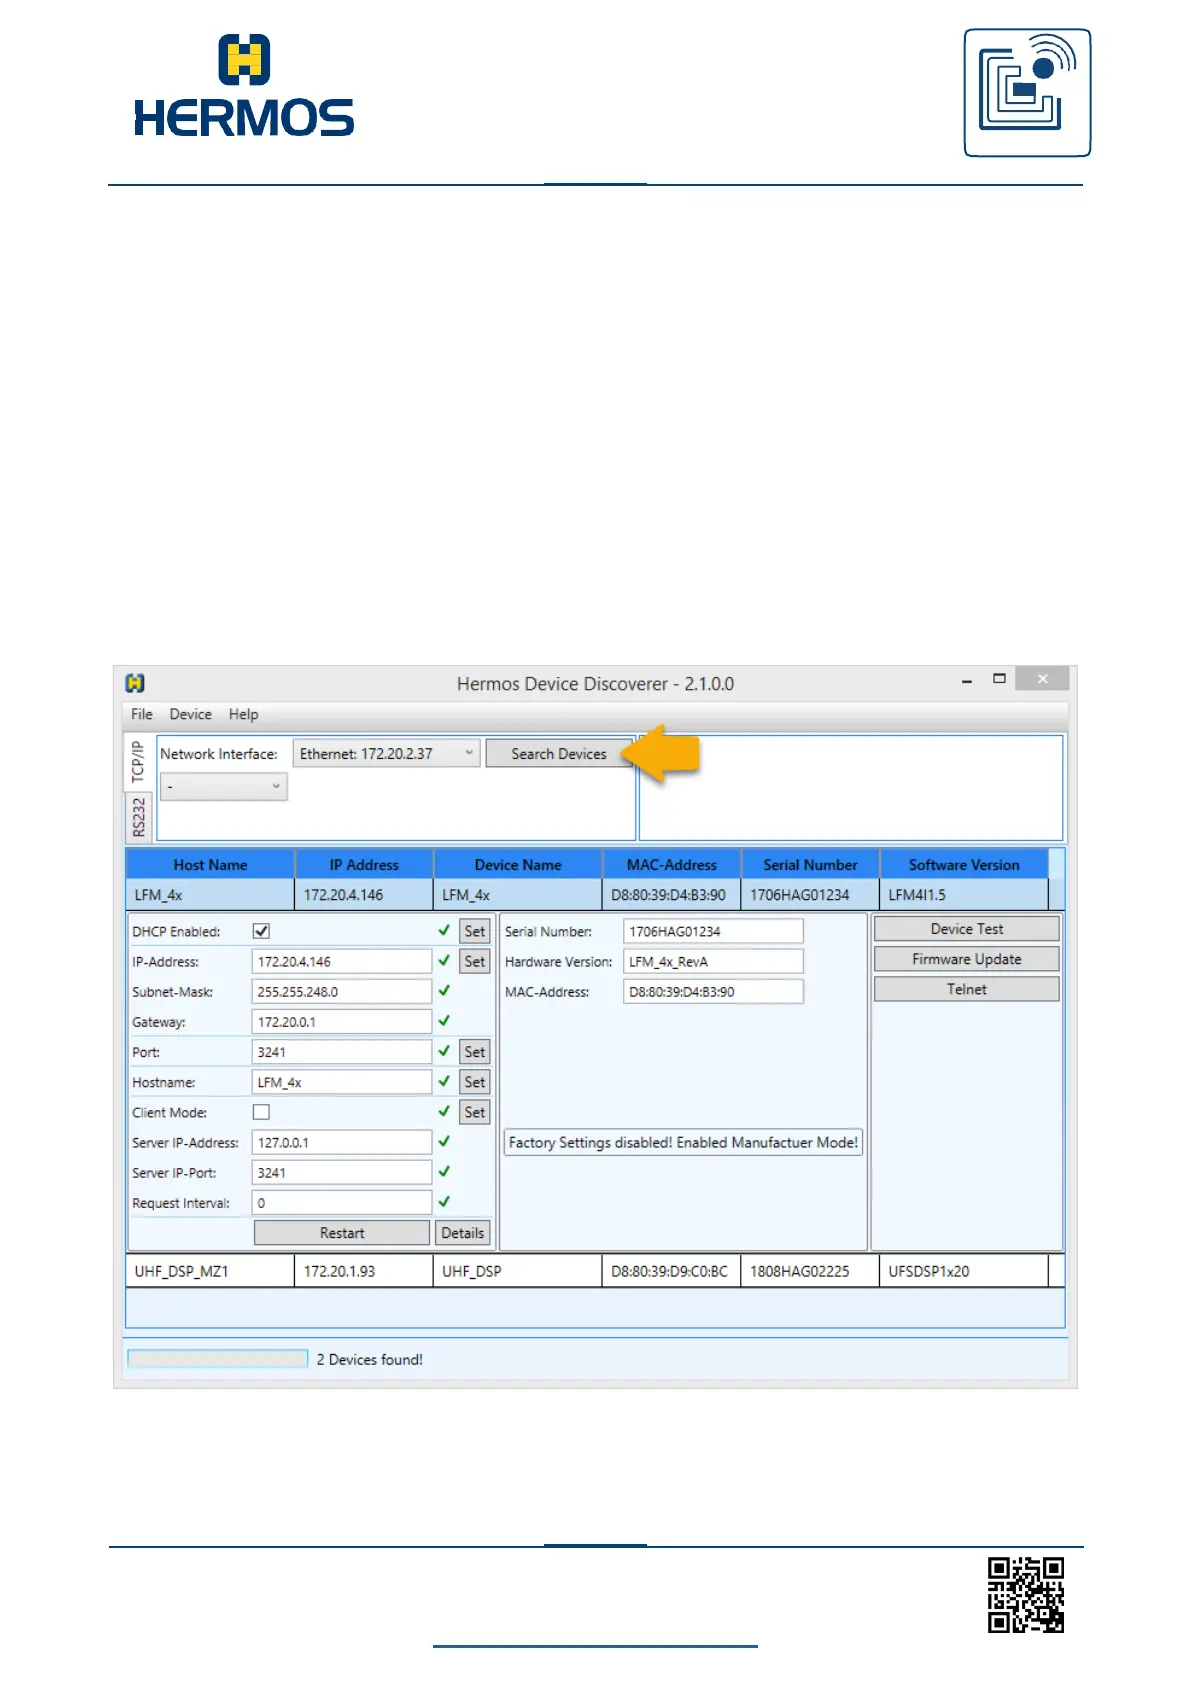Click the QR code in page footer

pyautogui.click(x=1026, y=1595)
